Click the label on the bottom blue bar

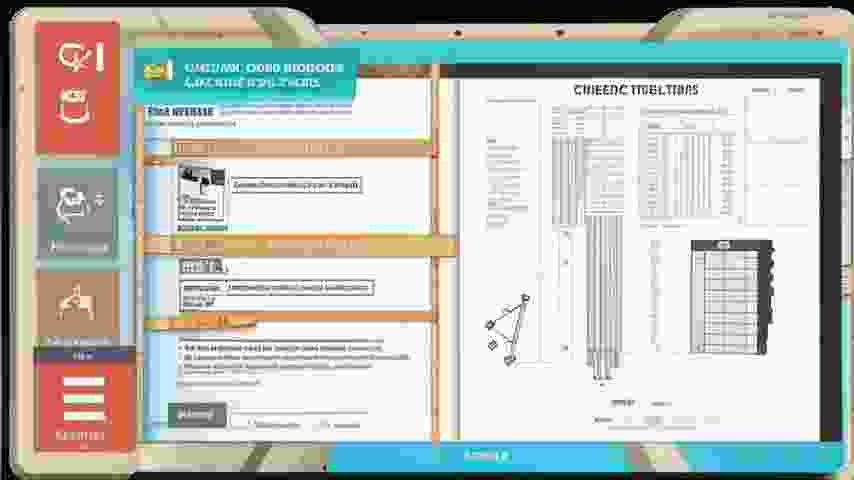point(486,456)
